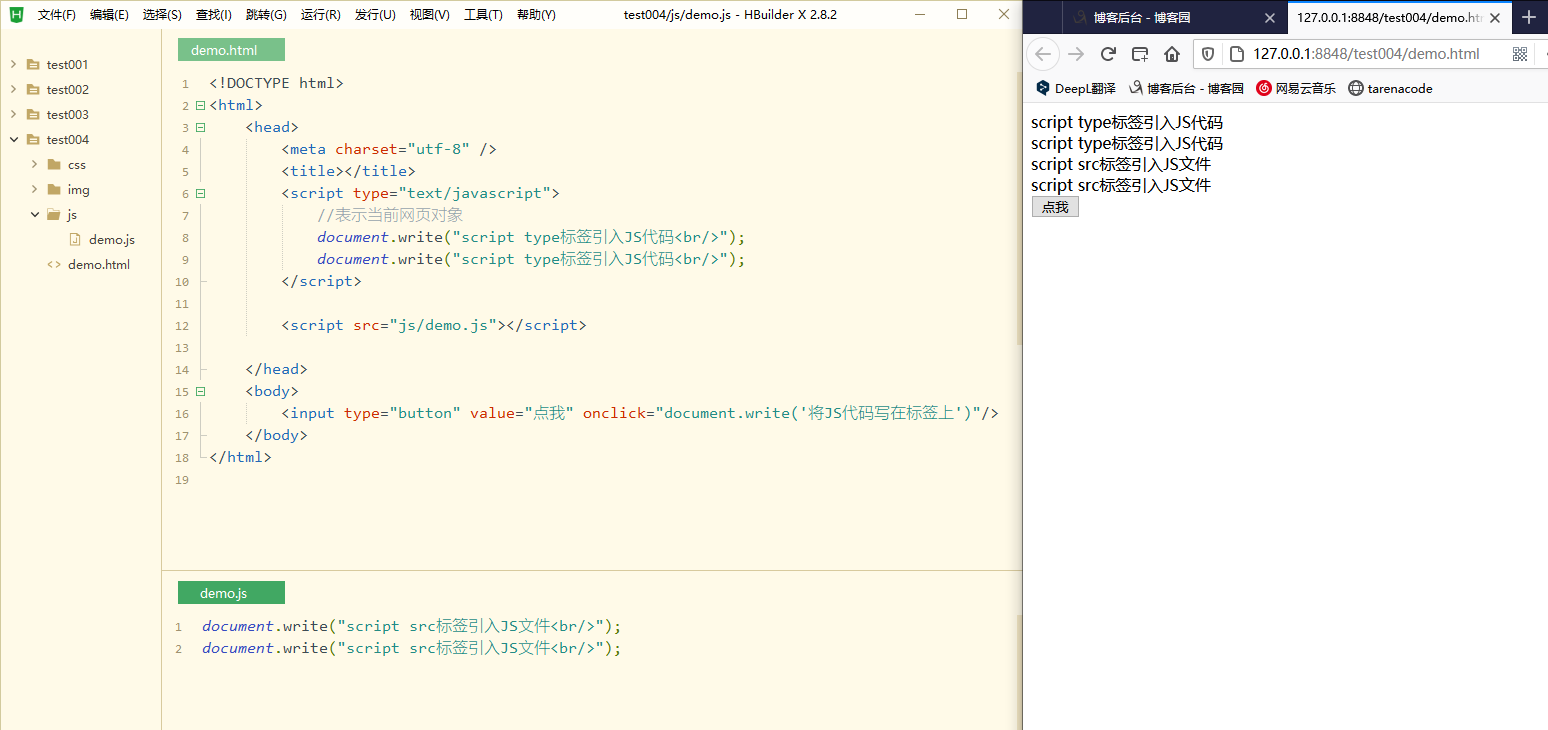Click the 网易云音乐 bookmark icon
1548x730 pixels.
(x=1264, y=88)
